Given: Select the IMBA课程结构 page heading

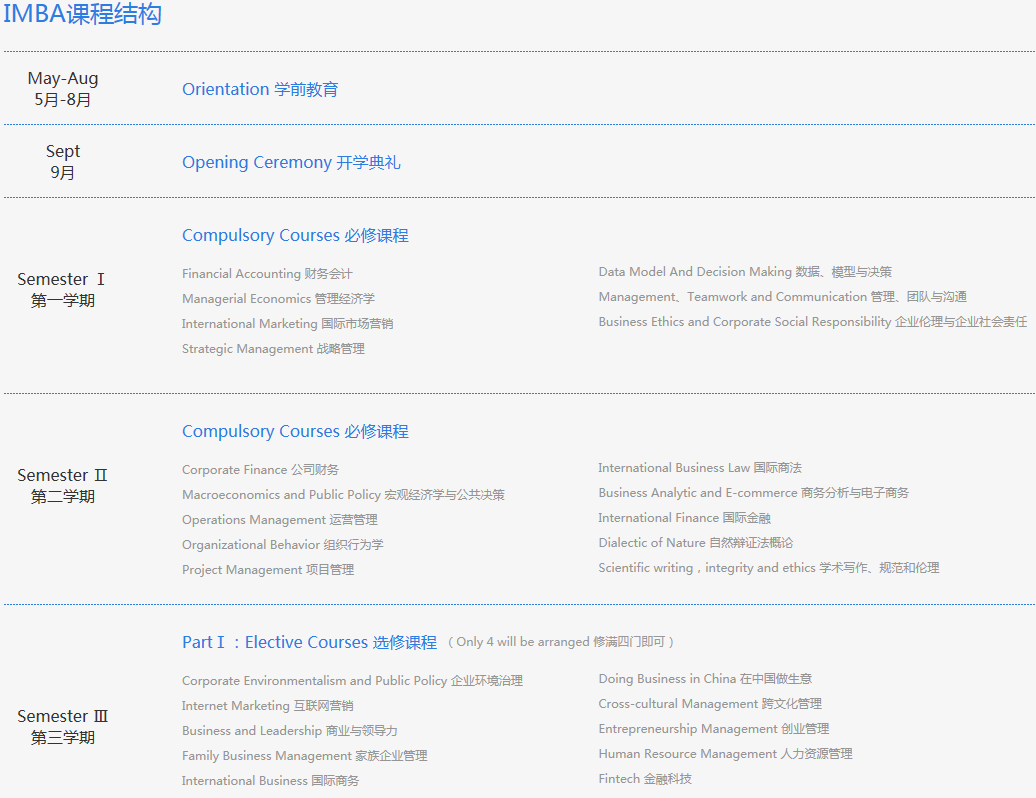Looking at the screenshot, I should pos(84,15).
